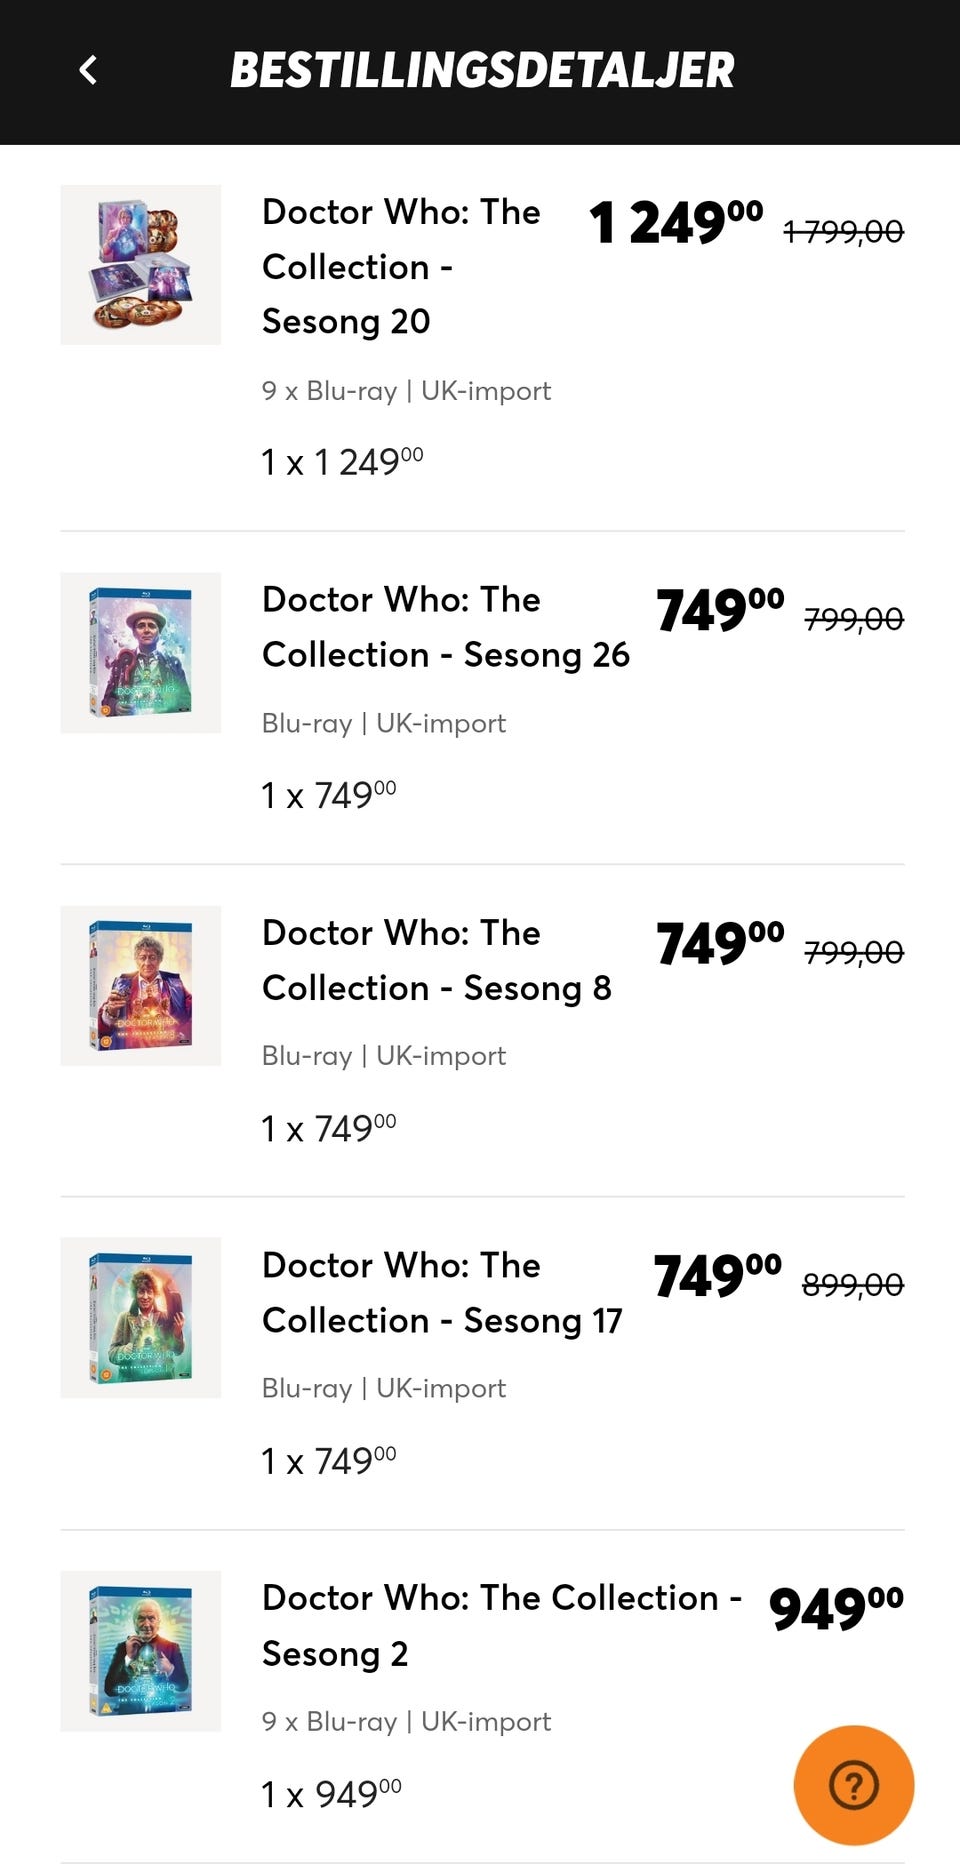Click the 9 x Blu-ray label under Sesong 20

pos(406,391)
